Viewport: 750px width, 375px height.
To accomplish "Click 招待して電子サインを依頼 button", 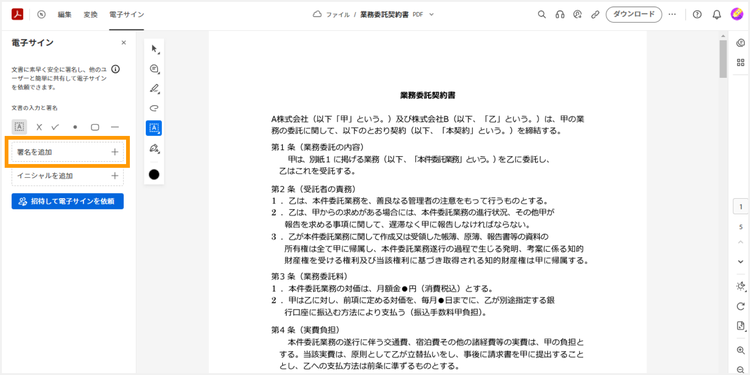I will 67,201.
